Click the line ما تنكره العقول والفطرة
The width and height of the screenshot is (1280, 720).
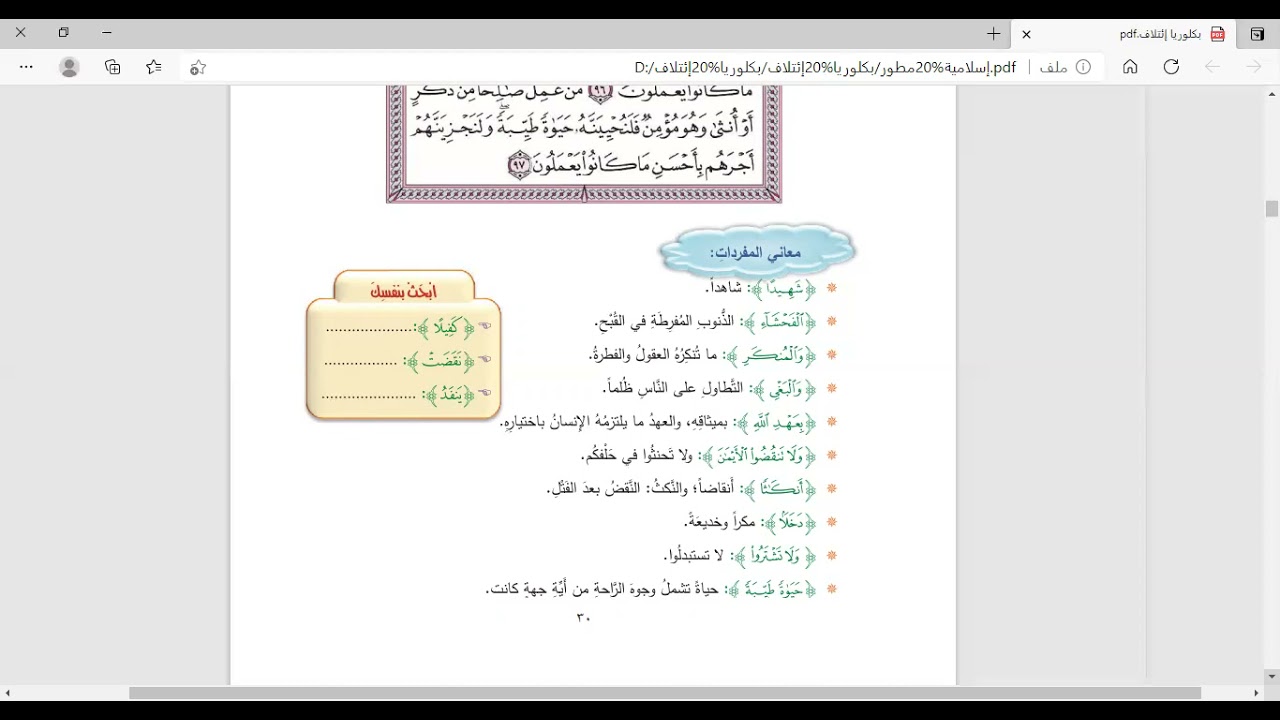pyautogui.click(x=654, y=355)
